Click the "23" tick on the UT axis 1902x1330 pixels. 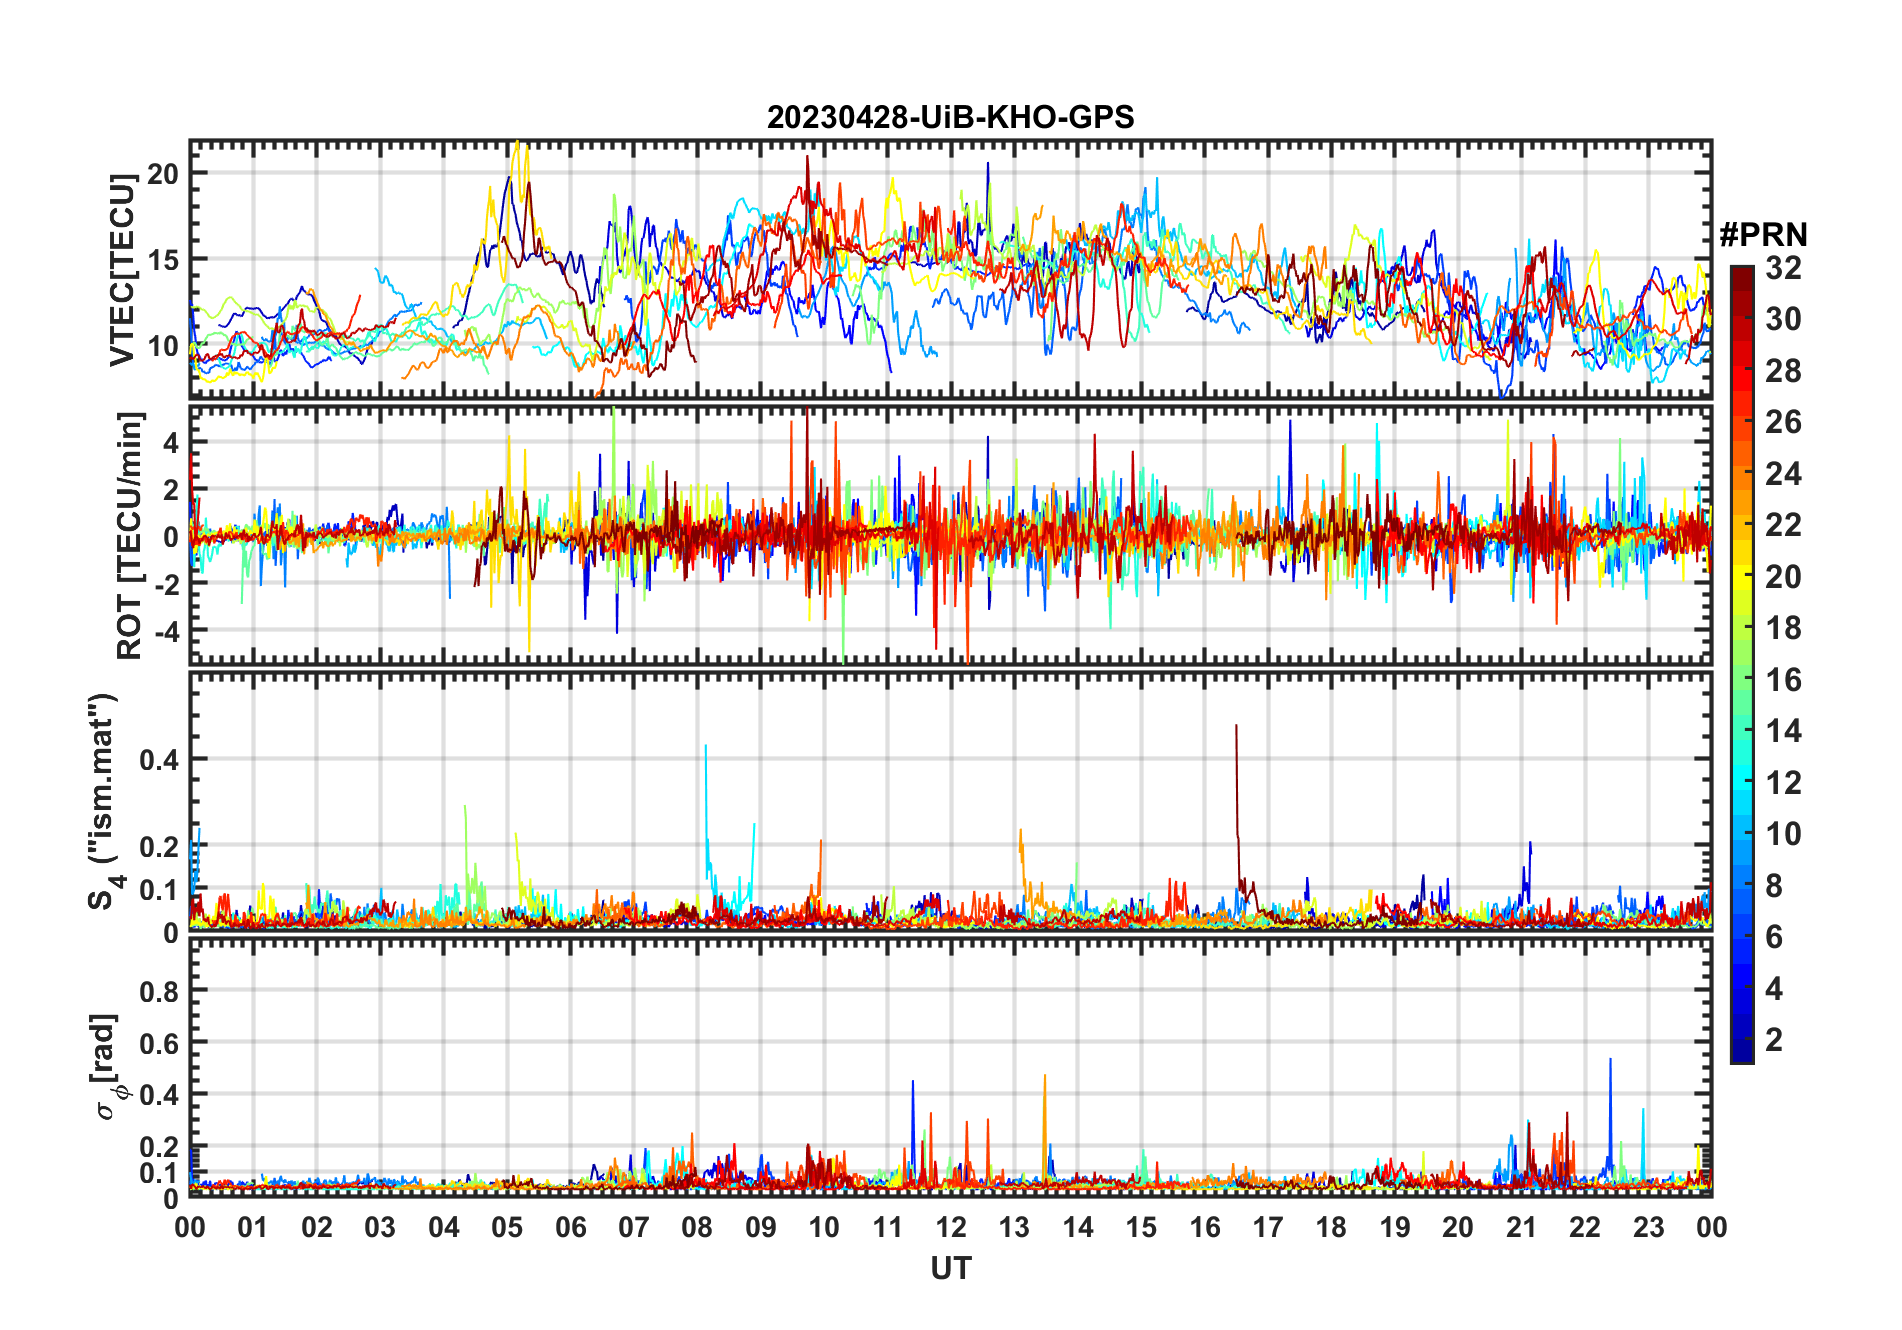pos(1648,1227)
